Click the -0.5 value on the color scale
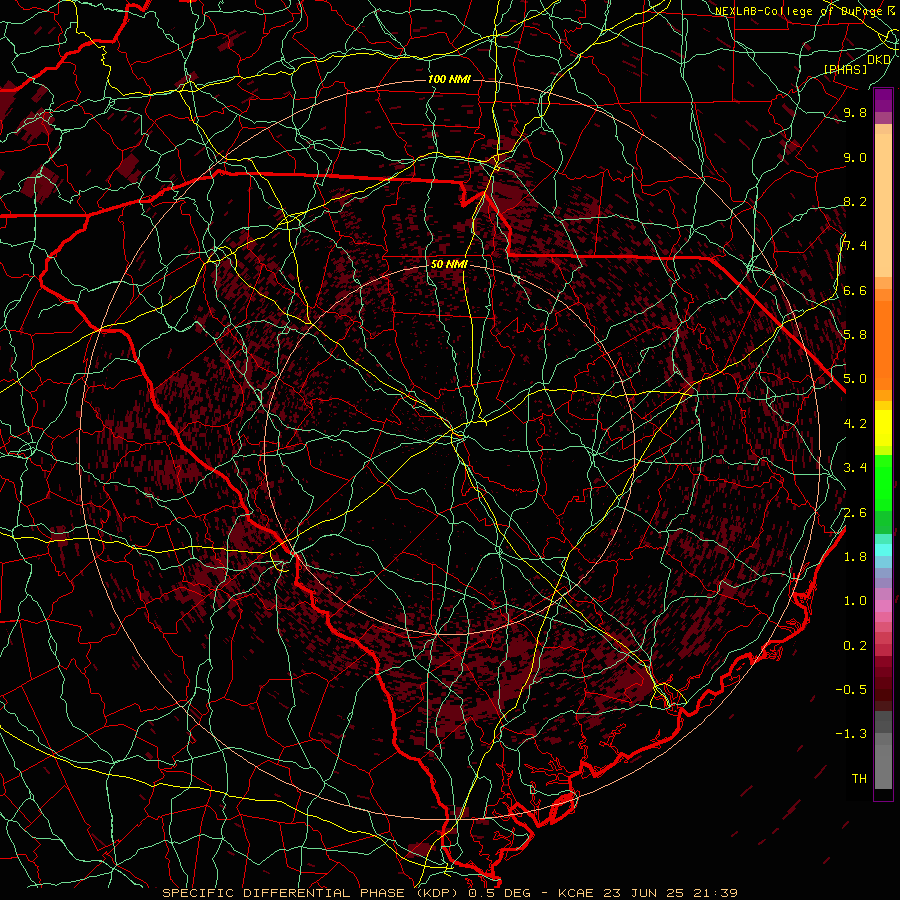Image resolution: width=900 pixels, height=900 pixels. coord(852,690)
